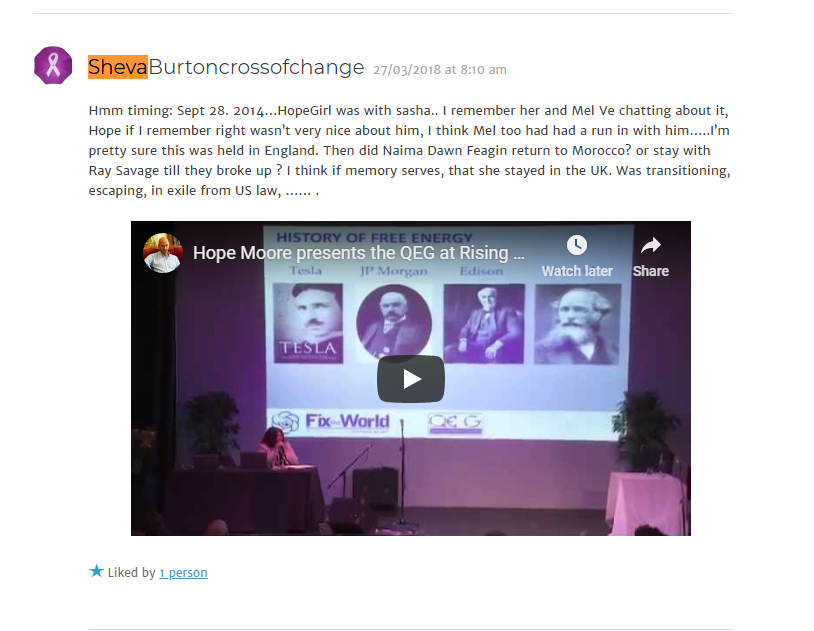Click the blue Like star icon
The height and width of the screenshot is (631, 814).
[96, 571]
